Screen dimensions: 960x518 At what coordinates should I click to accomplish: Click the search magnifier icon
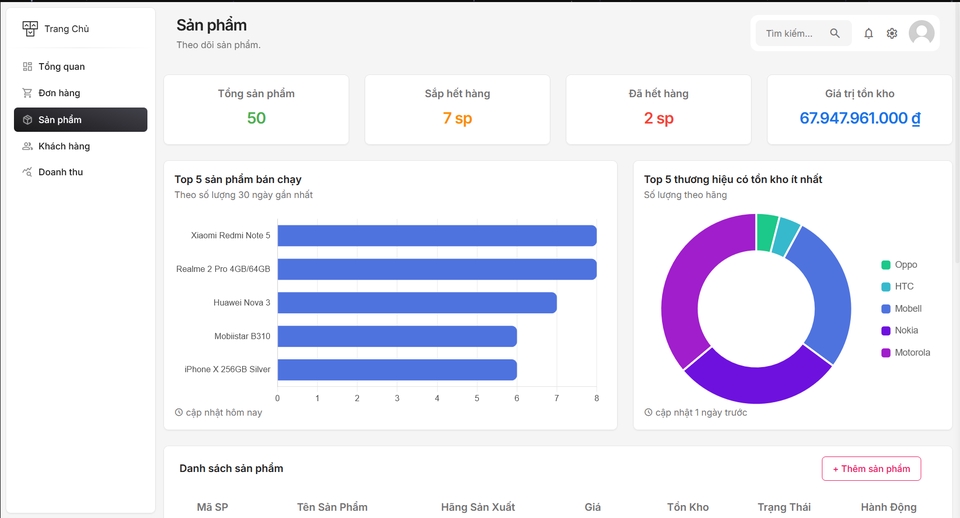(x=835, y=34)
